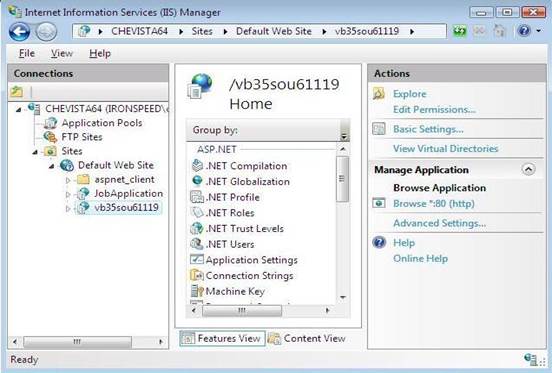Collapse the Manage Application section chevron
Viewport: 552px width, 373px height.
coord(528,170)
